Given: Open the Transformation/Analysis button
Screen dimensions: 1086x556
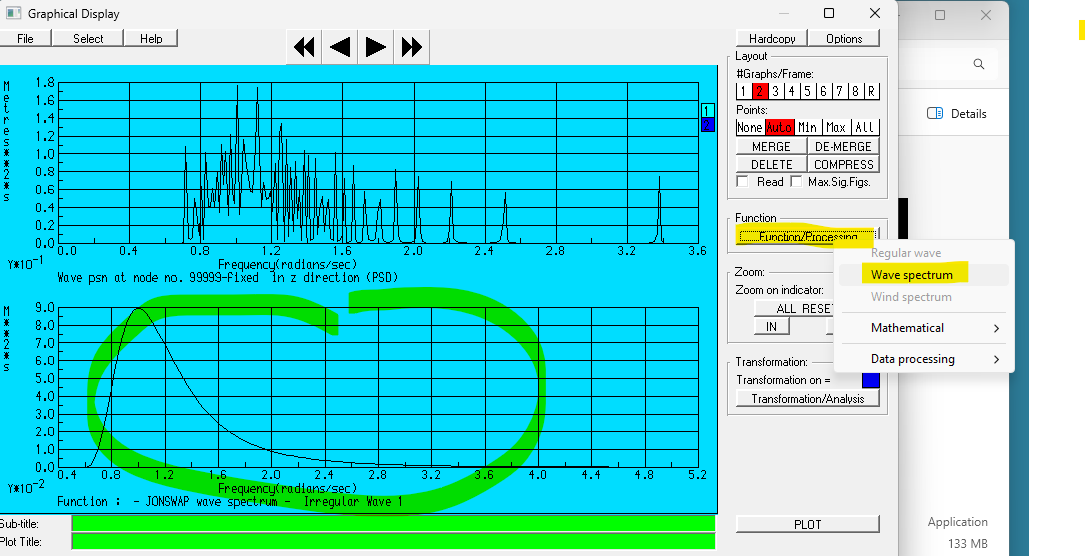Looking at the screenshot, I should (x=808, y=398).
